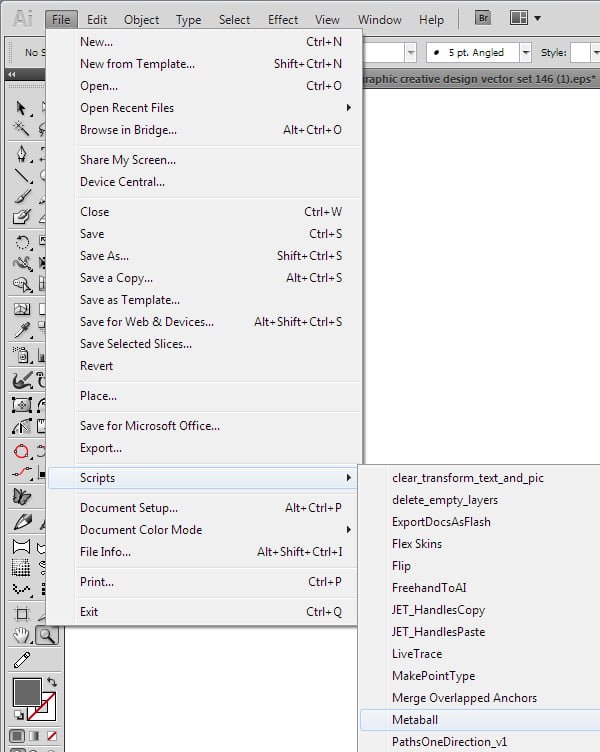This screenshot has height=752, width=600.
Task: Select the Hand tool
Action: pyautogui.click(x=22, y=636)
